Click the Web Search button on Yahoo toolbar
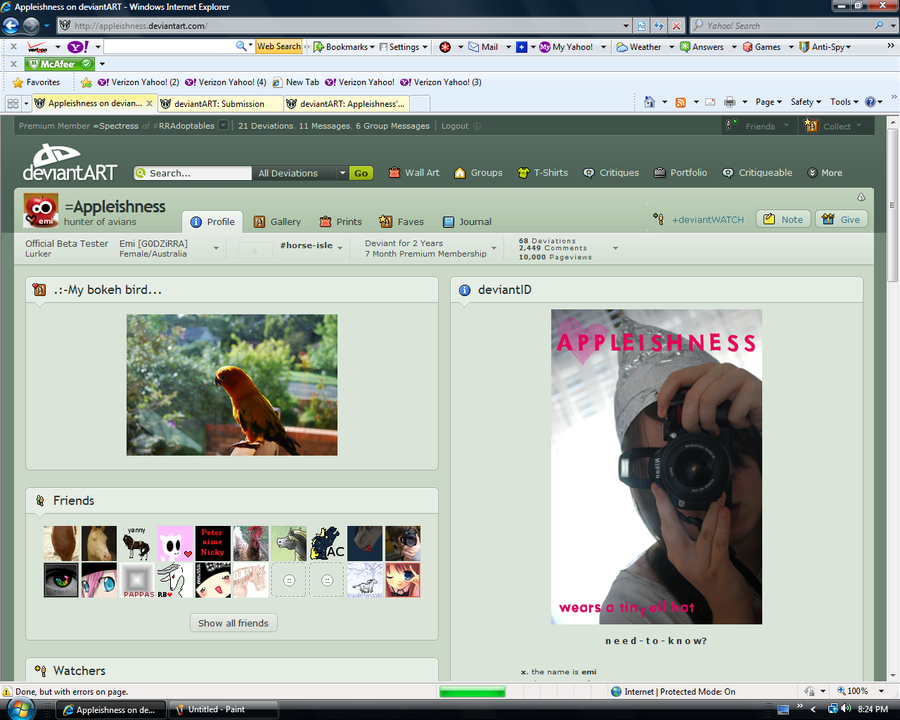The height and width of the screenshot is (720, 900). 278,47
